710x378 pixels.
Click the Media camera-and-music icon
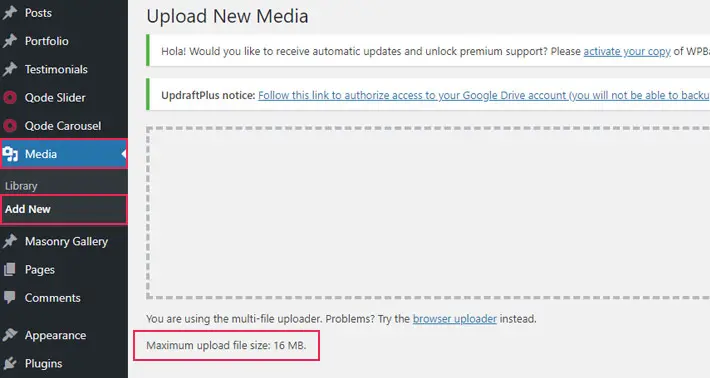coord(10,154)
